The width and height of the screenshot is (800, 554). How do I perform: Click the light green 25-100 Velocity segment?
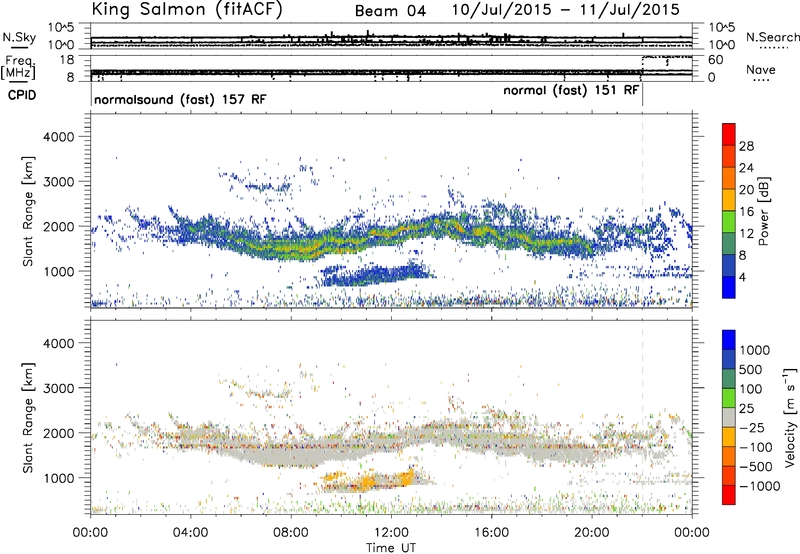point(729,397)
